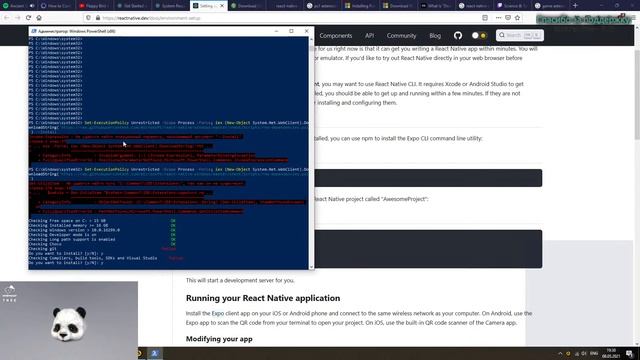This screenshot has width=640, height=360.
Task: Open the API nav menu item
Action: (369, 36)
